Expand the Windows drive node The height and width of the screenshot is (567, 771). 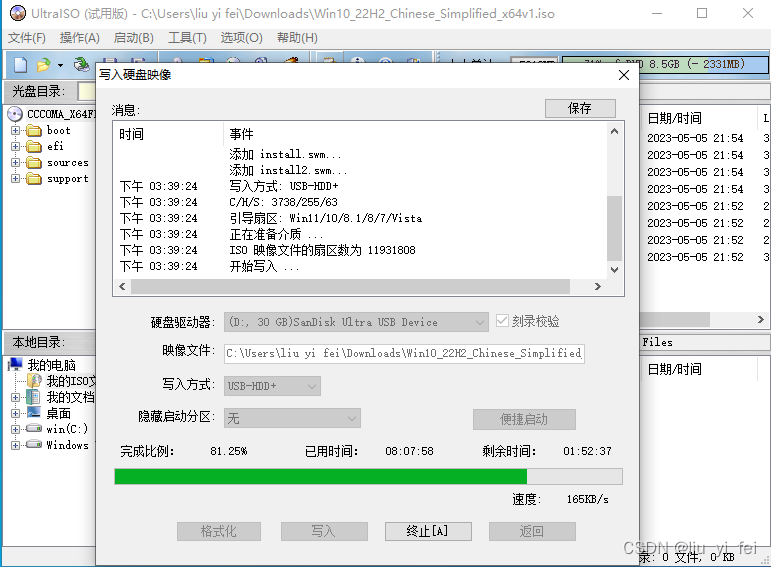pos(15,446)
